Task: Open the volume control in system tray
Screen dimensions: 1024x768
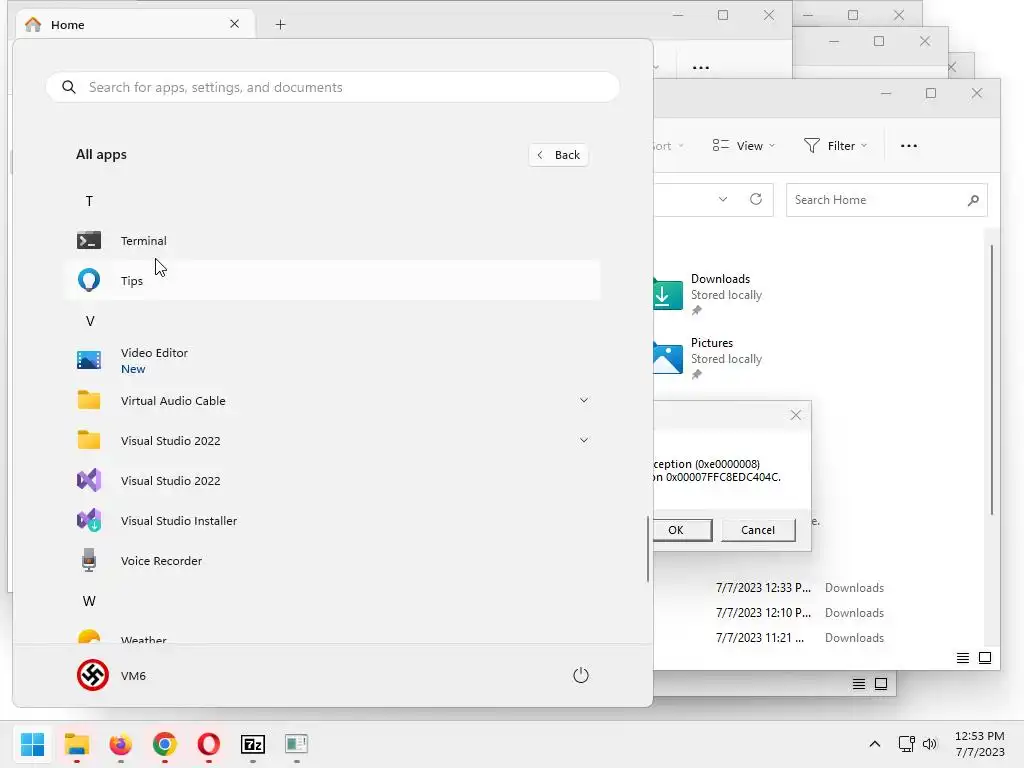Action: (929, 744)
